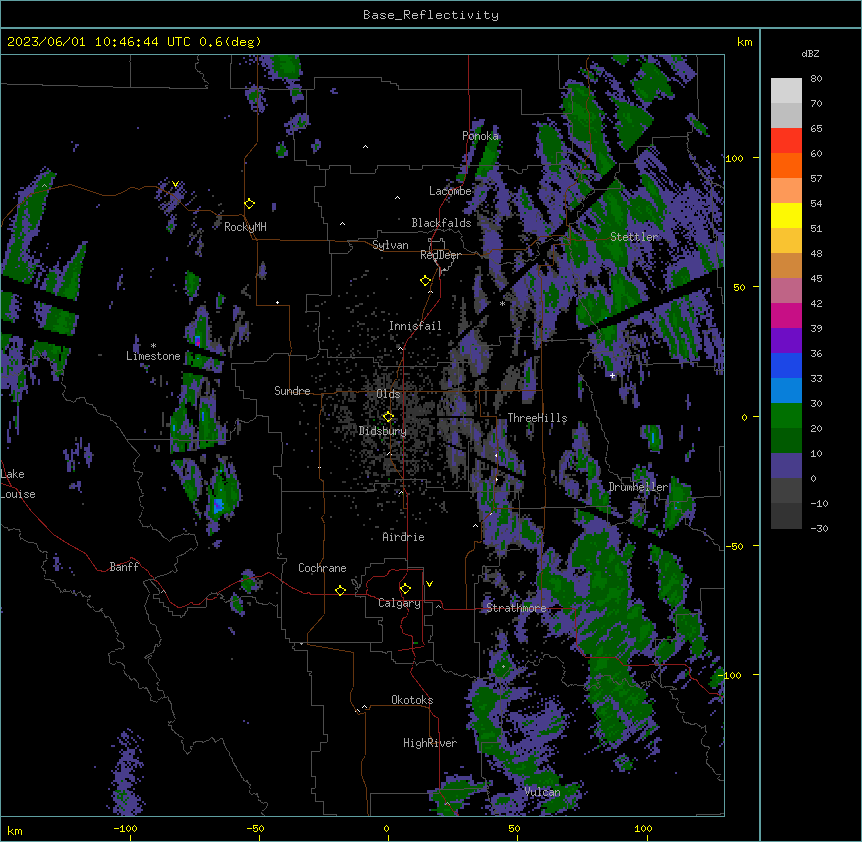This screenshot has width=862, height=842.
Task: Click the Banff label
Action: coord(124,567)
